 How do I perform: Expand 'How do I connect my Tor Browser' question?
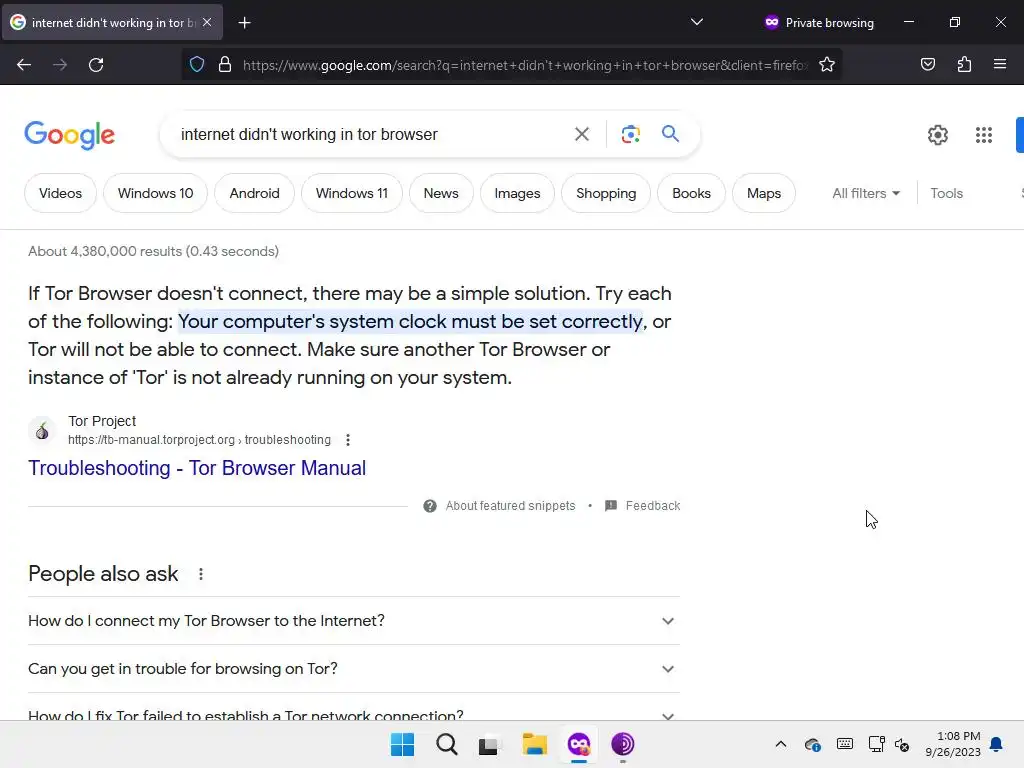353,621
